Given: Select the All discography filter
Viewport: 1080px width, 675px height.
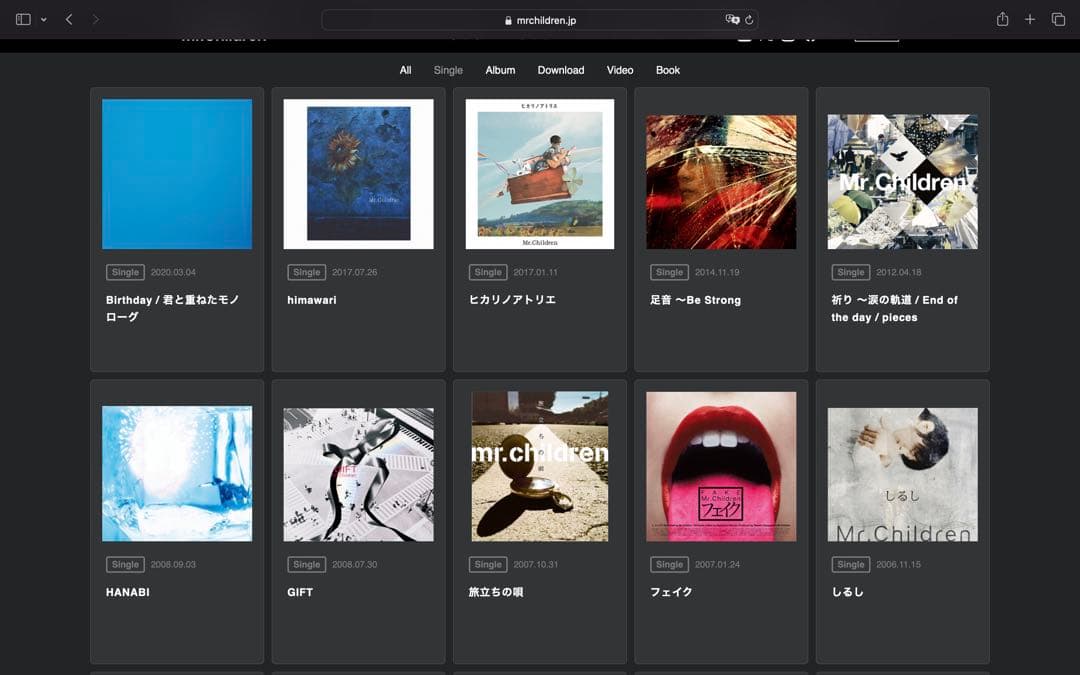Looking at the screenshot, I should click(406, 70).
